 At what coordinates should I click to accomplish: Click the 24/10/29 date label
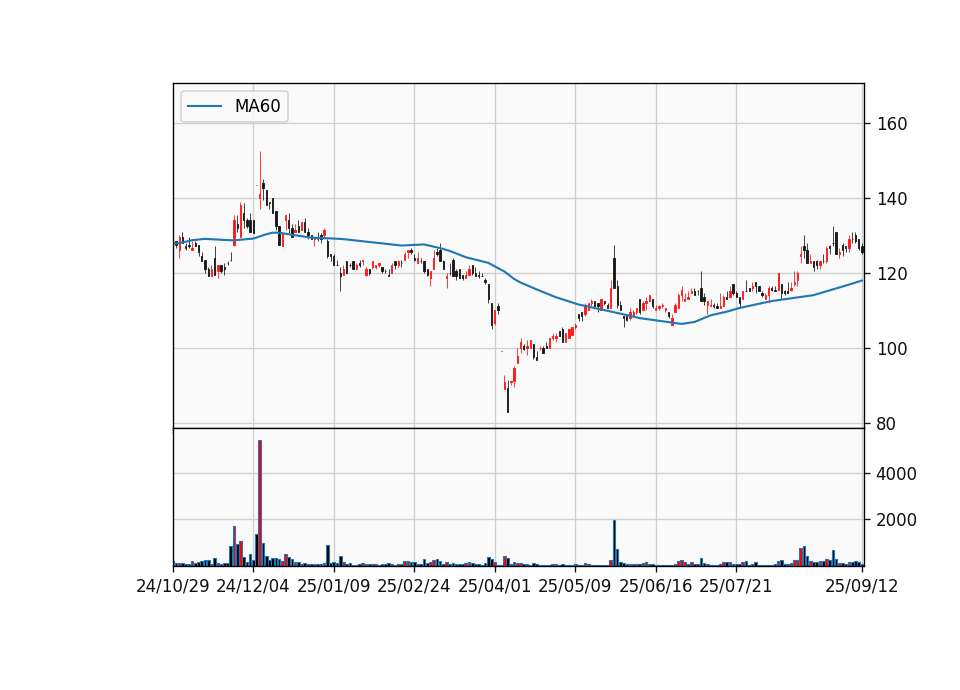coord(173,586)
